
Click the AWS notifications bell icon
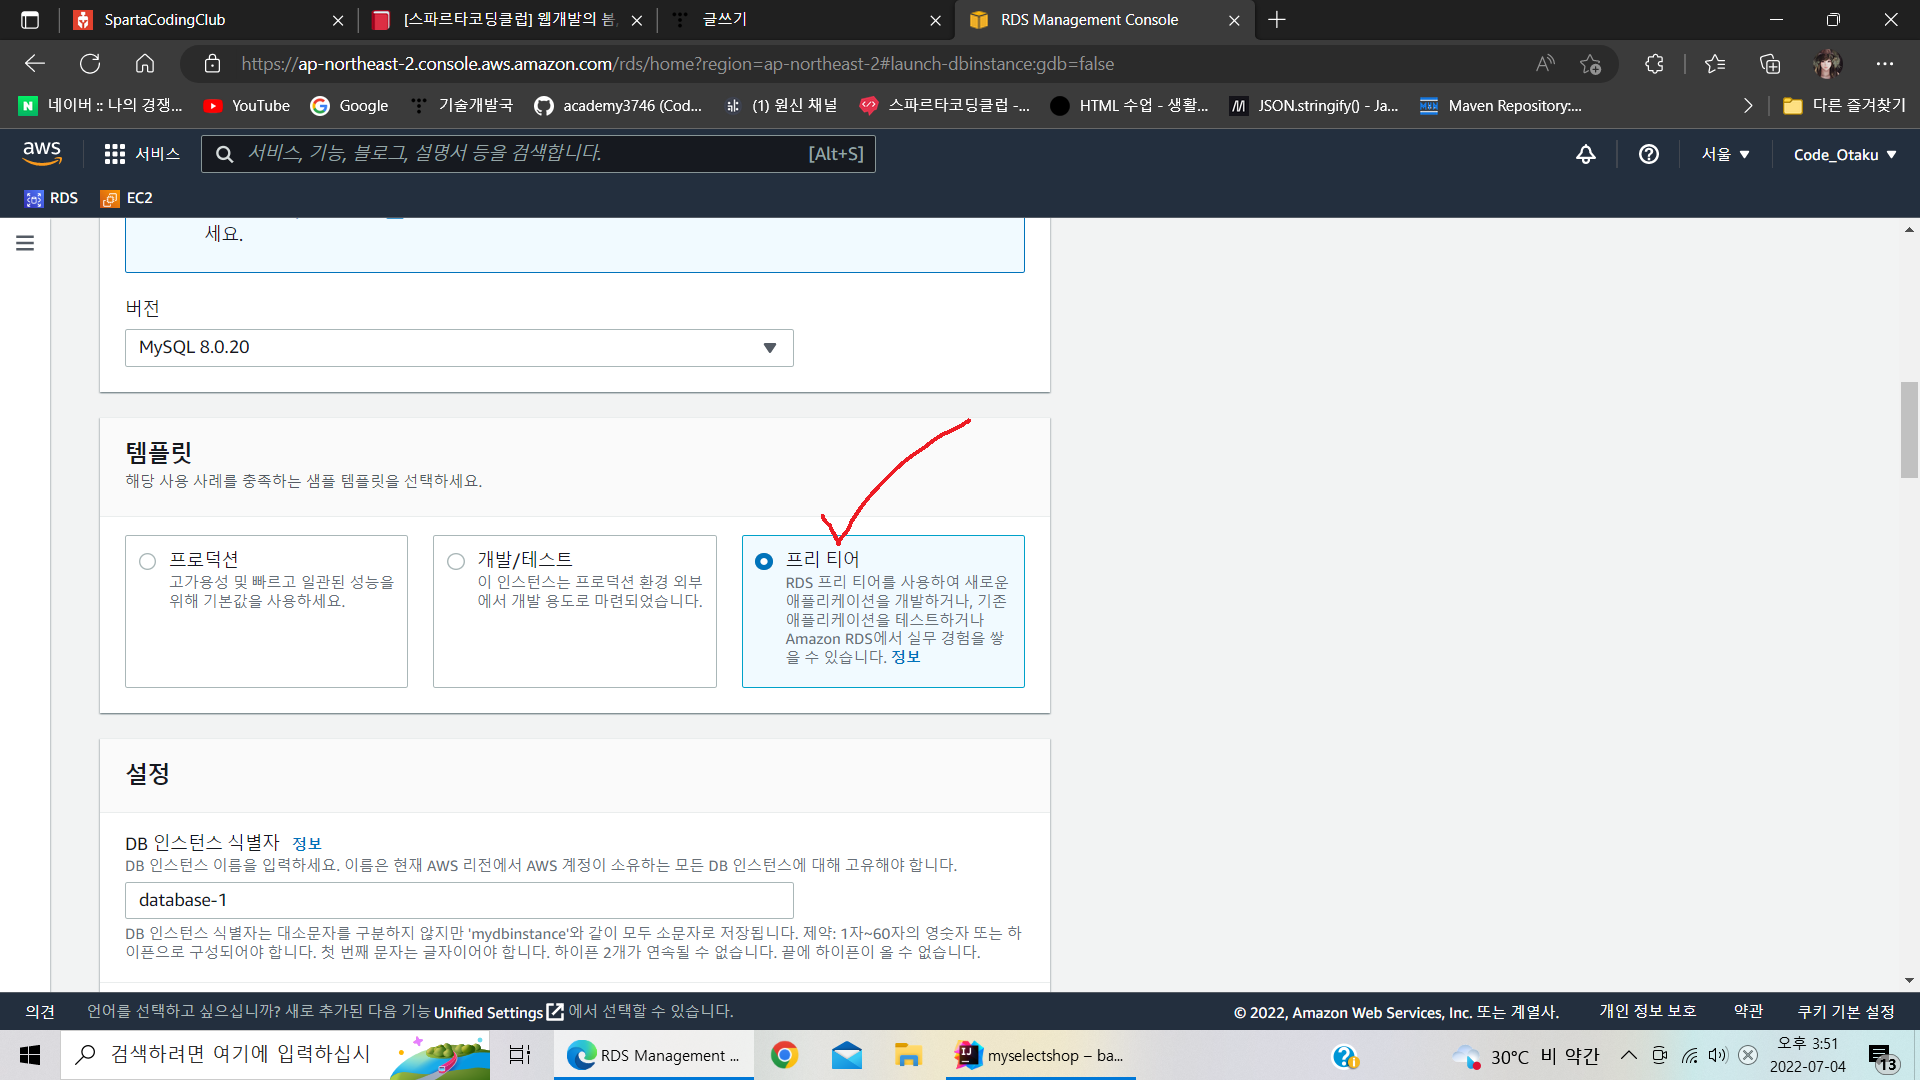point(1586,154)
